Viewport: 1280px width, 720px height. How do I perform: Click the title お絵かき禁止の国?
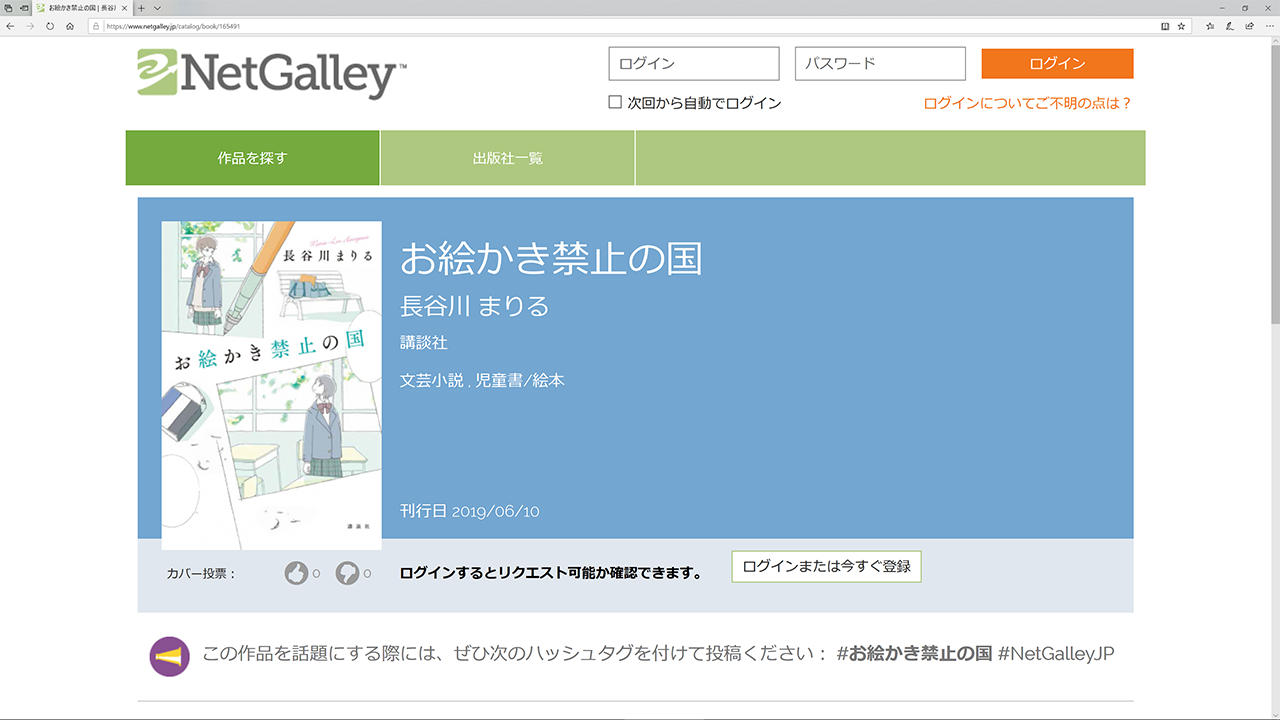point(551,258)
